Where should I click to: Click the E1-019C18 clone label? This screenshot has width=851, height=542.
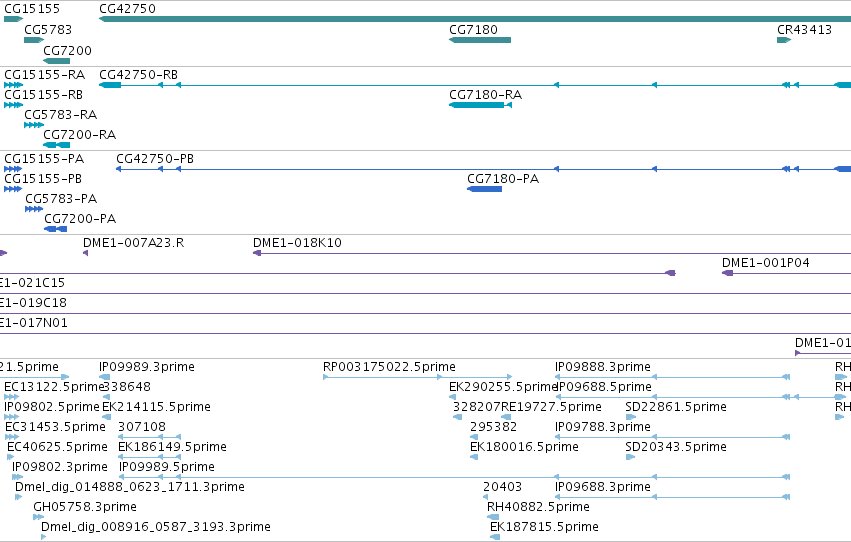point(33,303)
